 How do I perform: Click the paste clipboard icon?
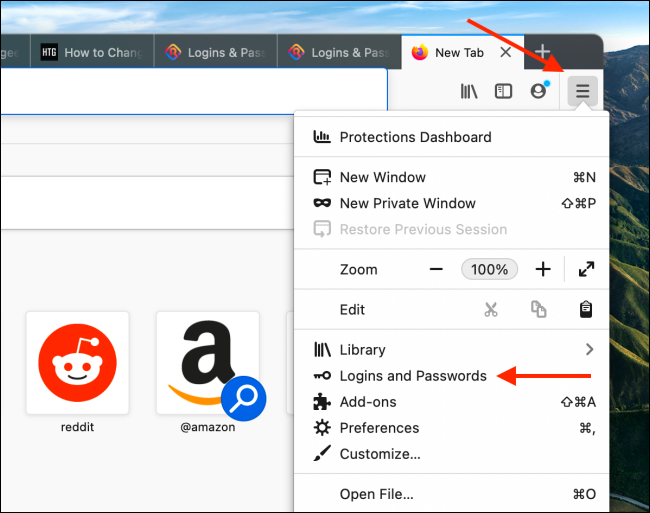tap(585, 309)
